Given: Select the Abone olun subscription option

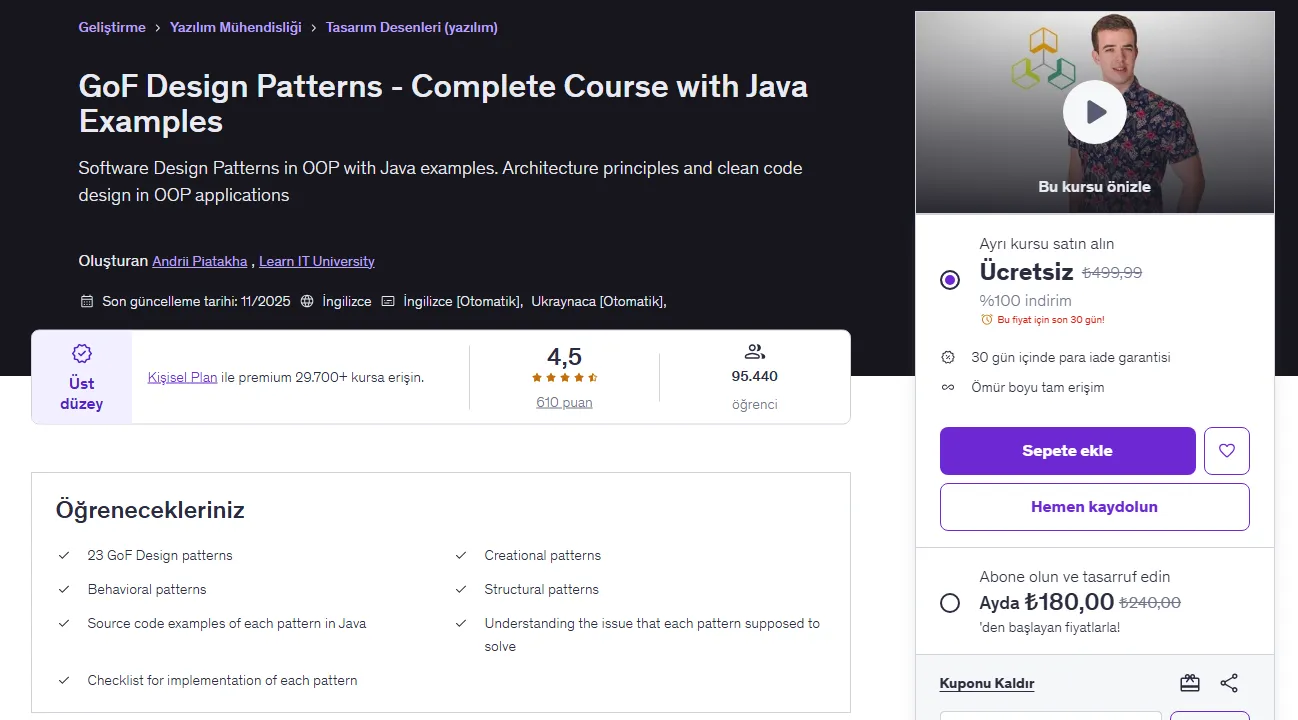Looking at the screenshot, I should coord(950,603).
